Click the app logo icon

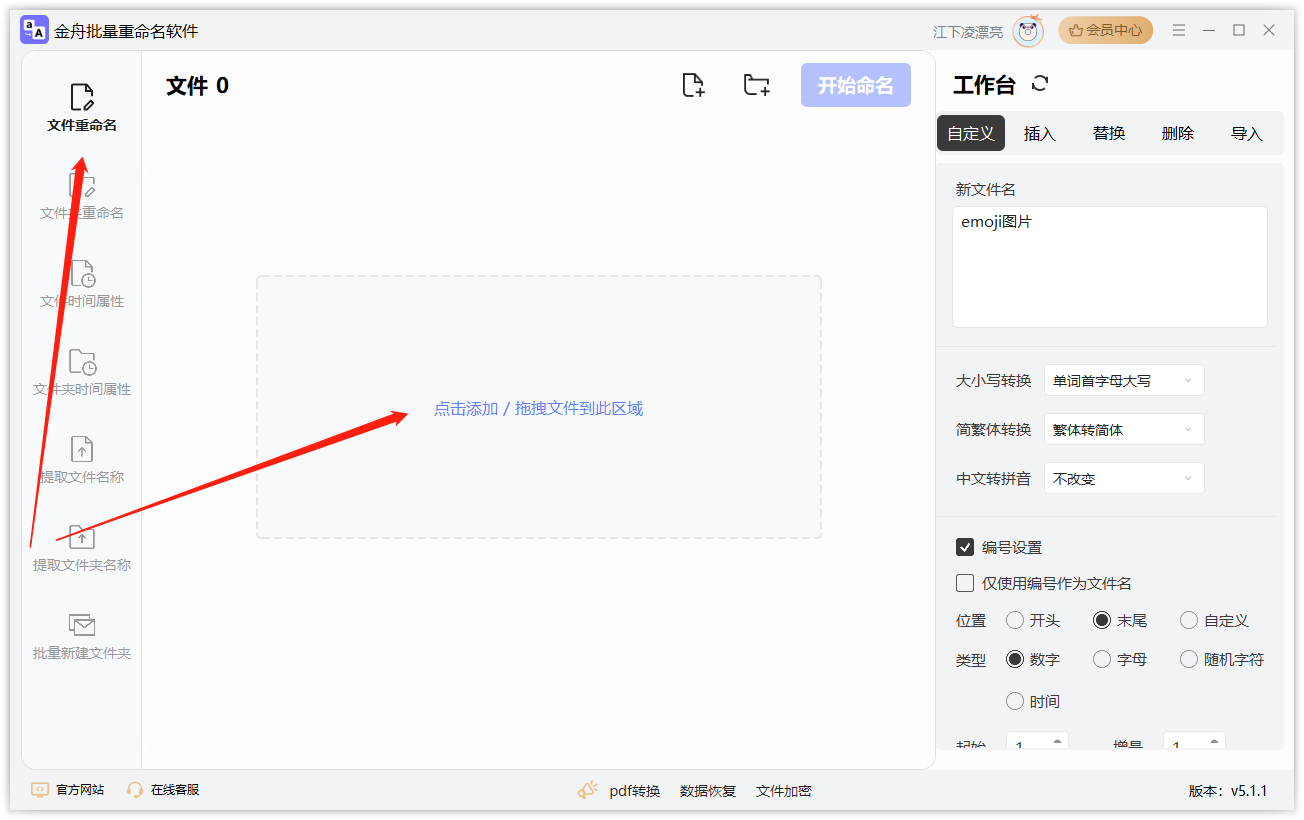click(34, 30)
